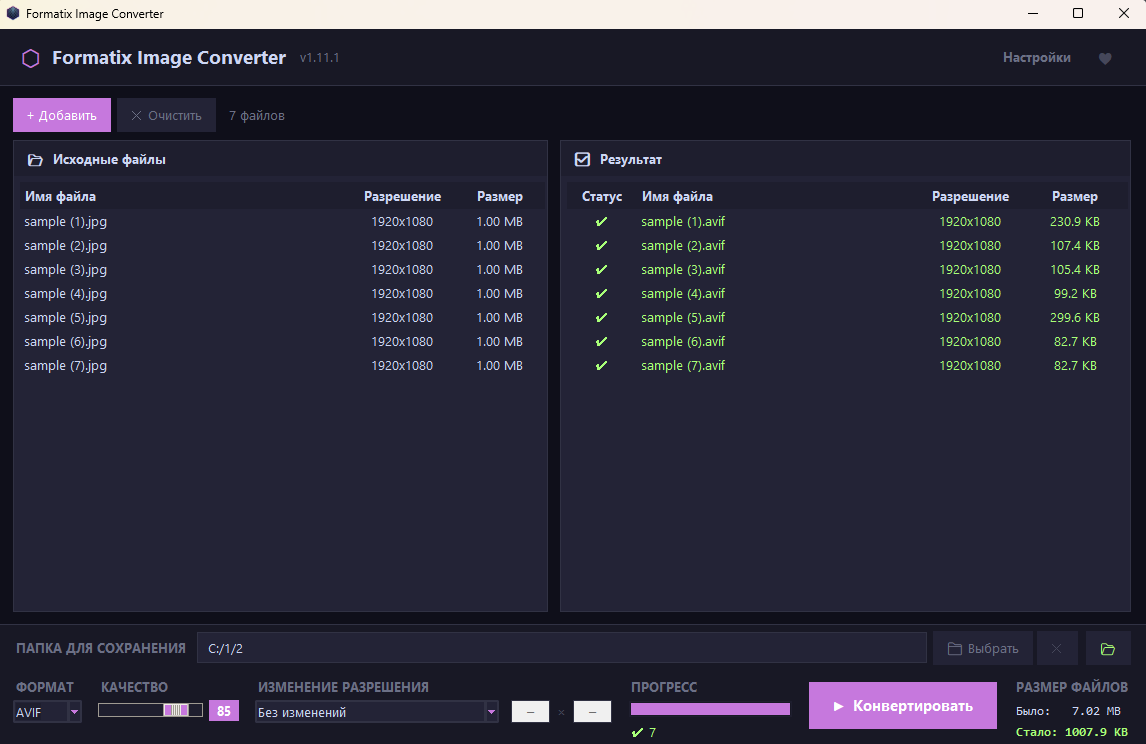The width and height of the screenshot is (1146, 744).
Task: Click the Выбрать folder select button
Action: click(x=983, y=648)
